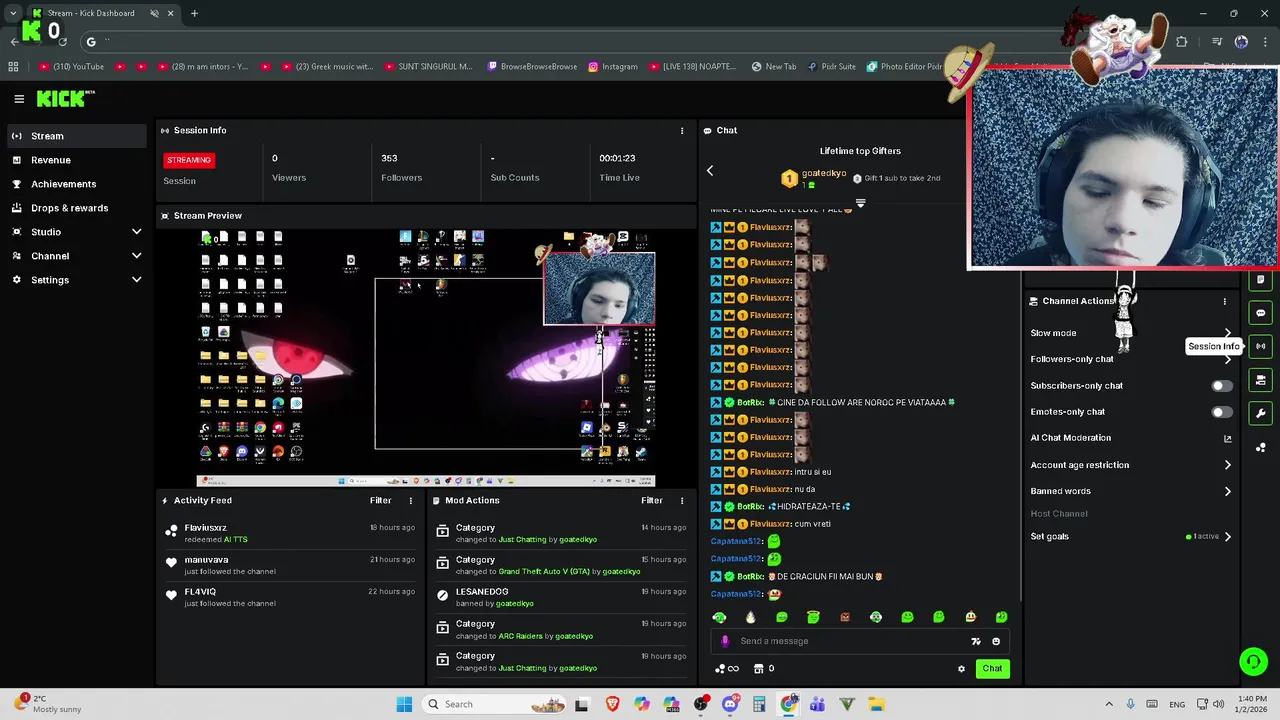Image resolution: width=1280 pixels, height=720 pixels.
Task: Click the stream preview side rail icon
Action: click(x=1261, y=380)
